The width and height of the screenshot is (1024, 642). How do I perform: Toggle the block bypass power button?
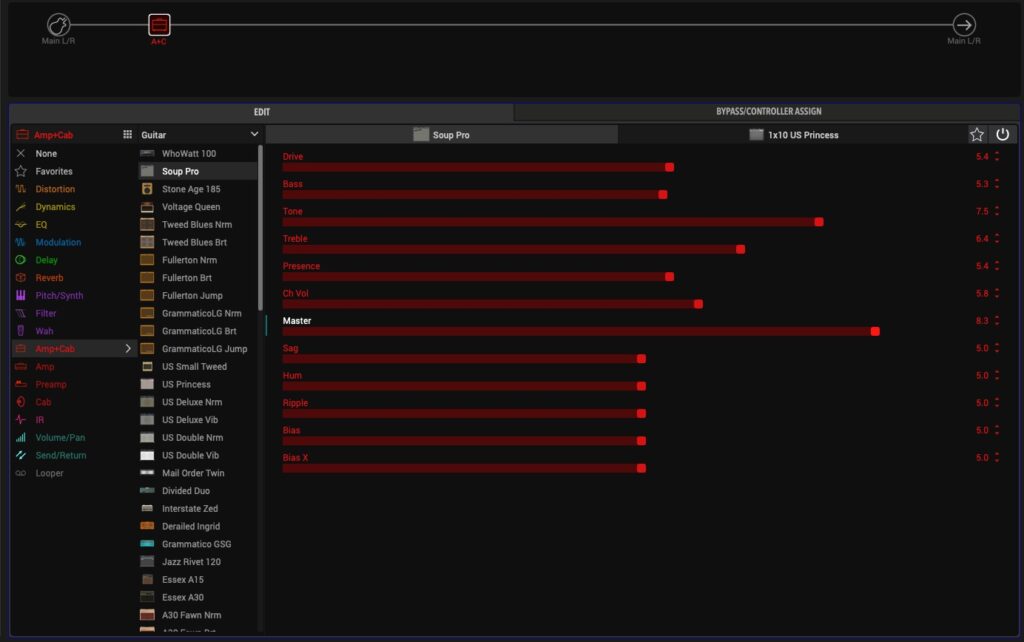(1002, 135)
